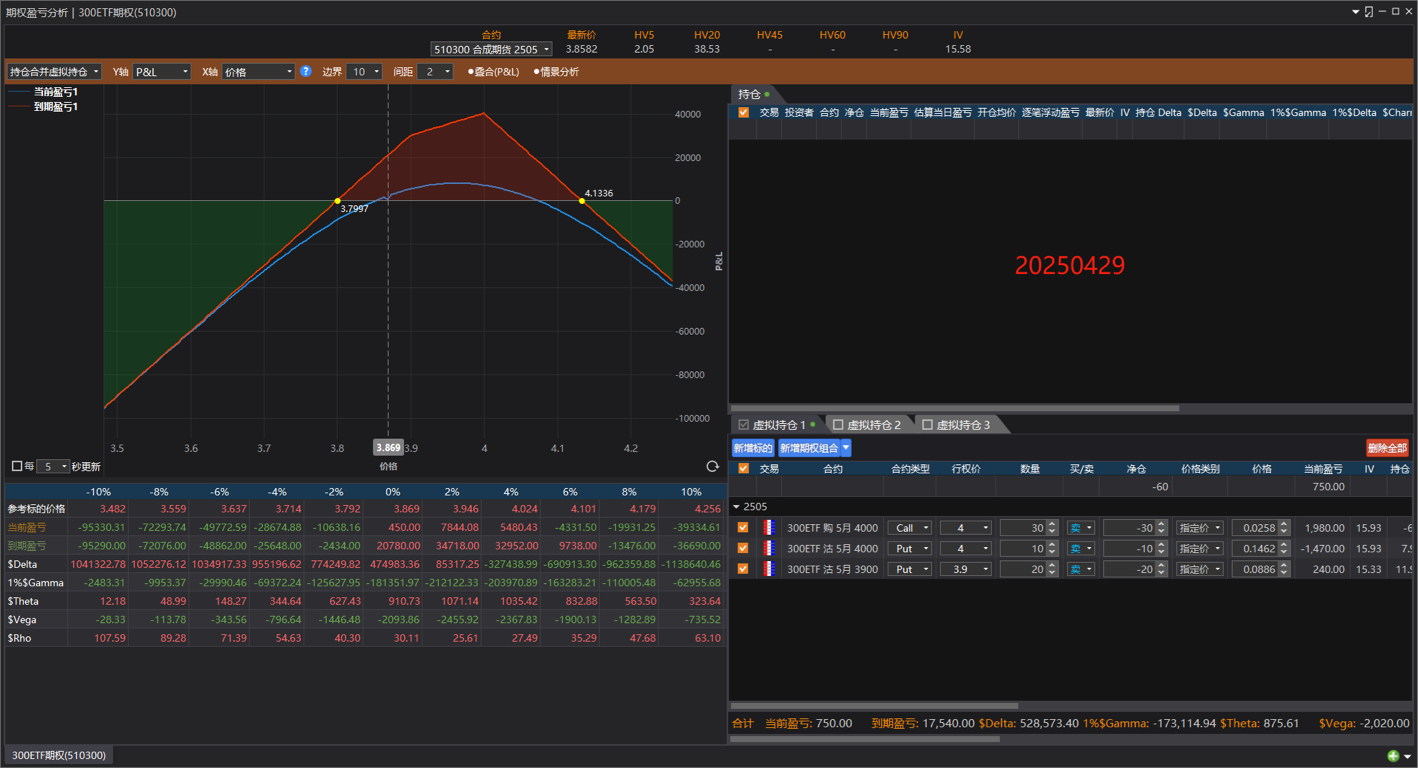Click the yellow breakeven marker at 4.1336

coord(582,201)
